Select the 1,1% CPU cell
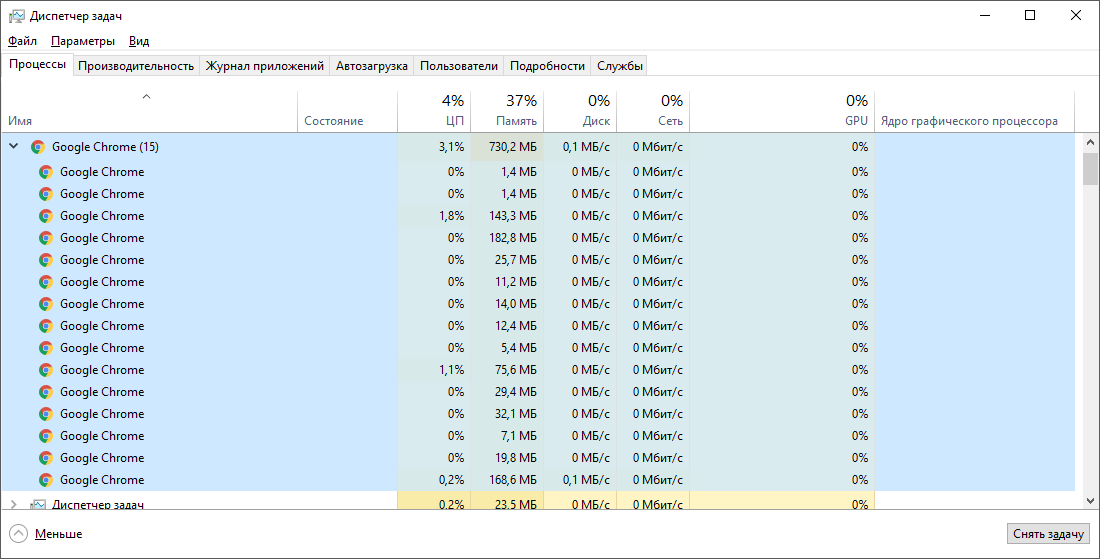 click(434, 370)
